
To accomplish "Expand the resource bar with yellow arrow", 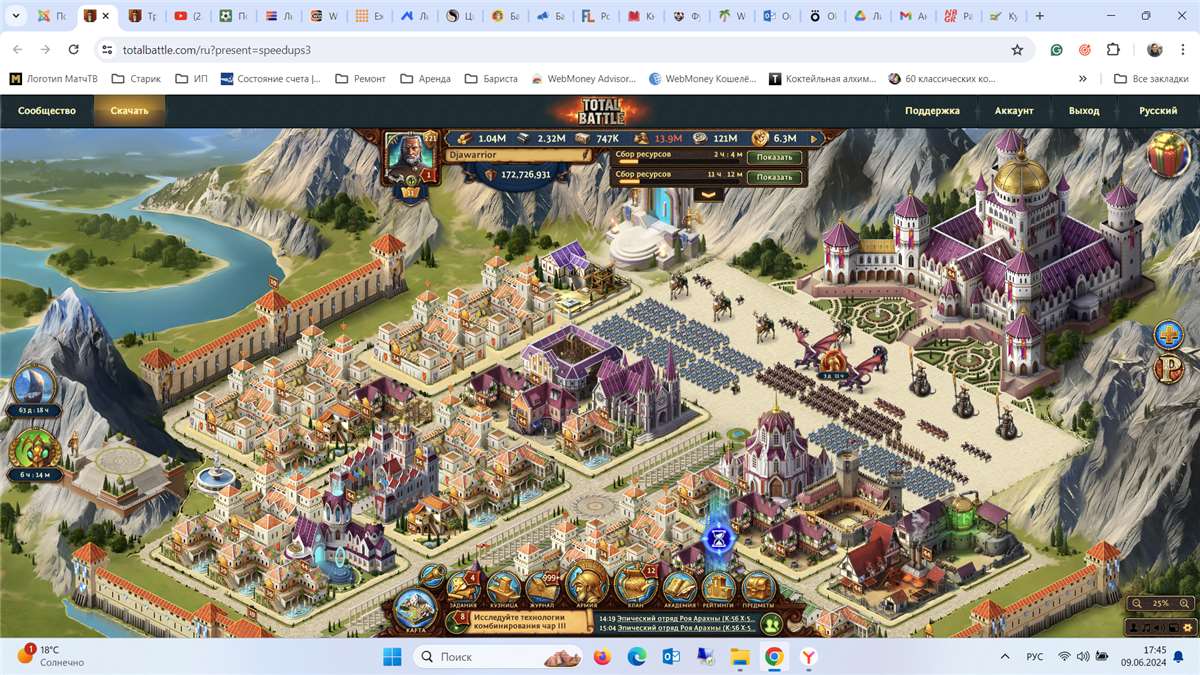I will (813, 138).
